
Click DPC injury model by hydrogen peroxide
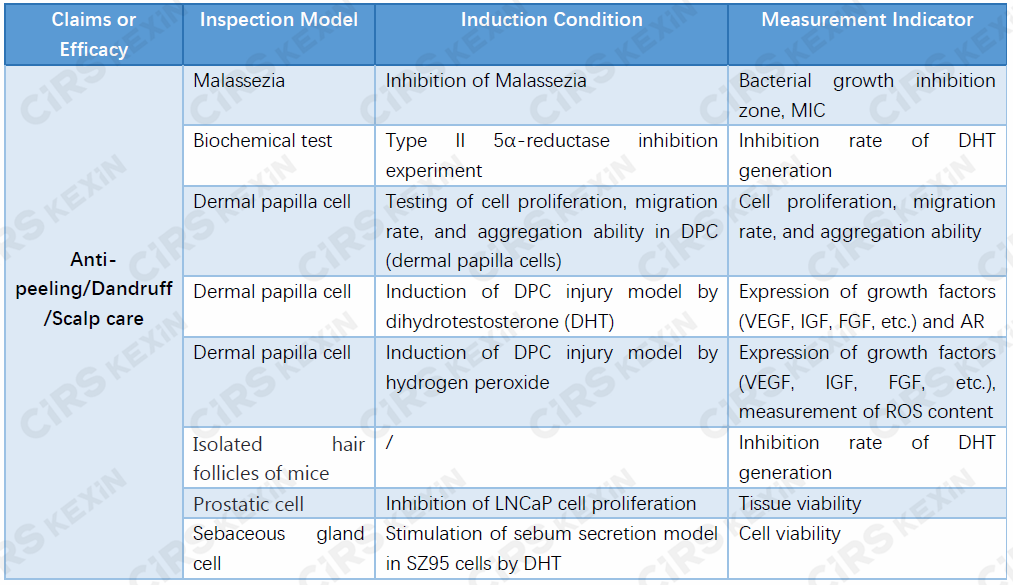tap(552, 382)
